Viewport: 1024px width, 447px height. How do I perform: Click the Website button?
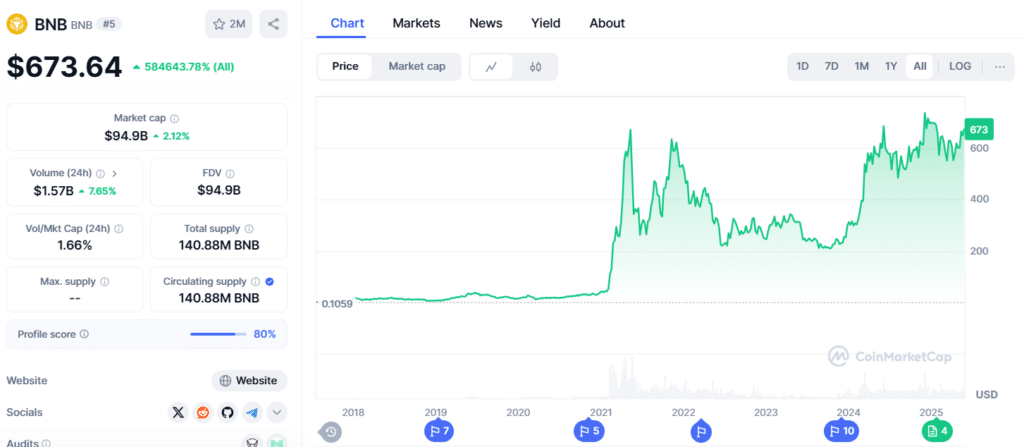click(x=249, y=381)
